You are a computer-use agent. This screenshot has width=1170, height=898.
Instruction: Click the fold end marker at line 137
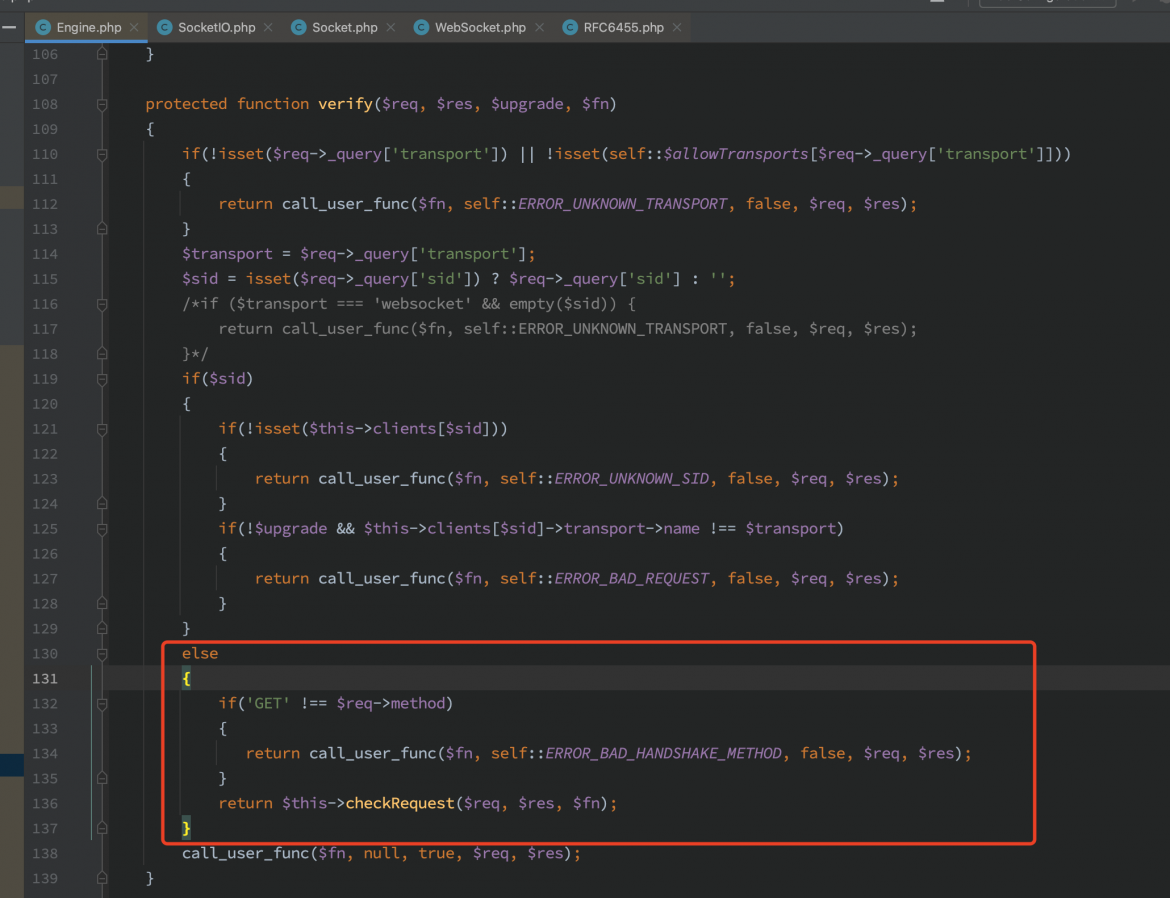pyautogui.click(x=102, y=829)
